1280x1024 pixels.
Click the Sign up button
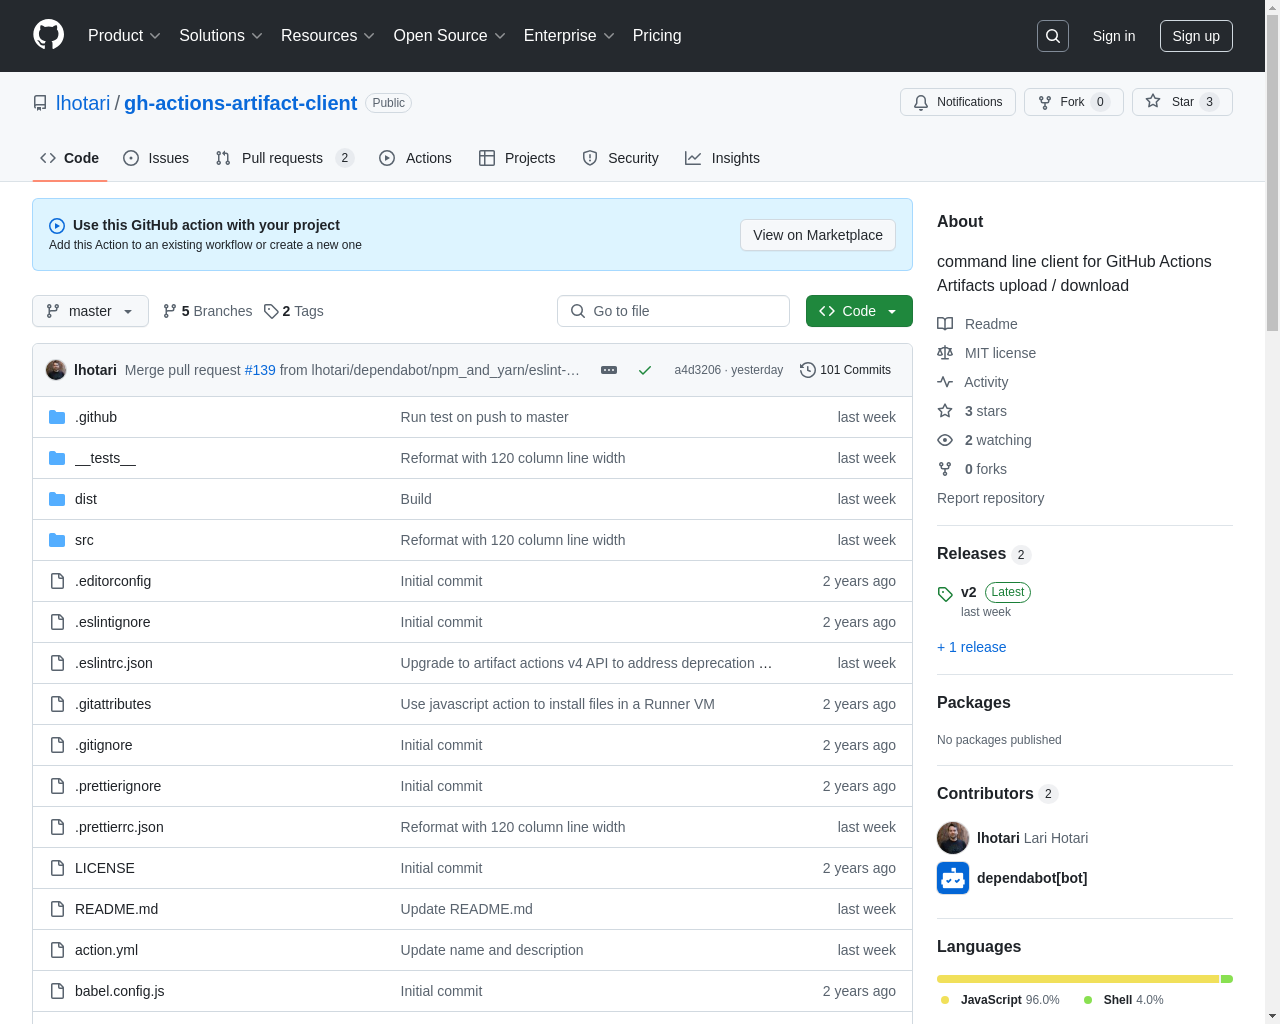(x=1196, y=36)
